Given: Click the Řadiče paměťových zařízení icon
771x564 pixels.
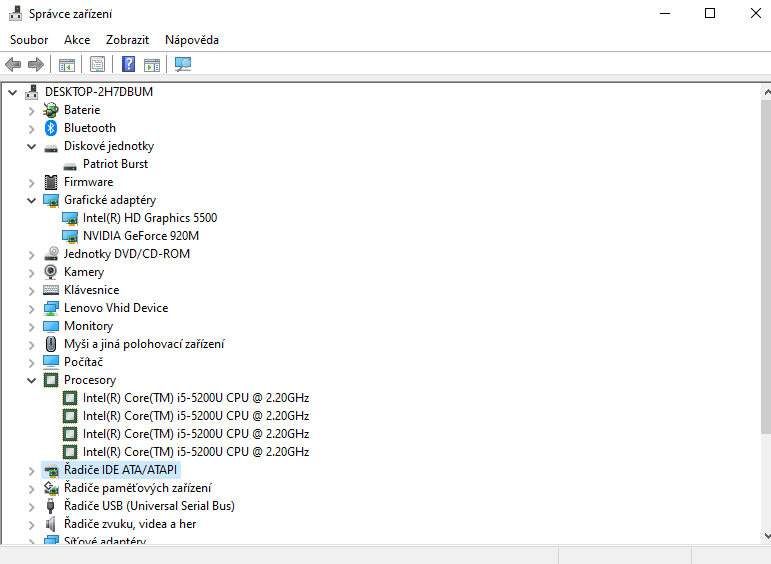Looking at the screenshot, I should pyautogui.click(x=51, y=488).
